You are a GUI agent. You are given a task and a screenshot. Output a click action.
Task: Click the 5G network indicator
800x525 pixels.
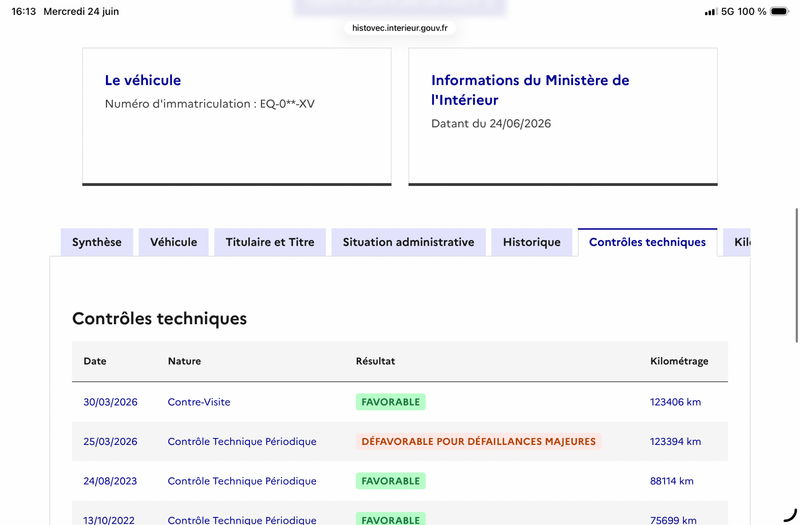[727, 11]
